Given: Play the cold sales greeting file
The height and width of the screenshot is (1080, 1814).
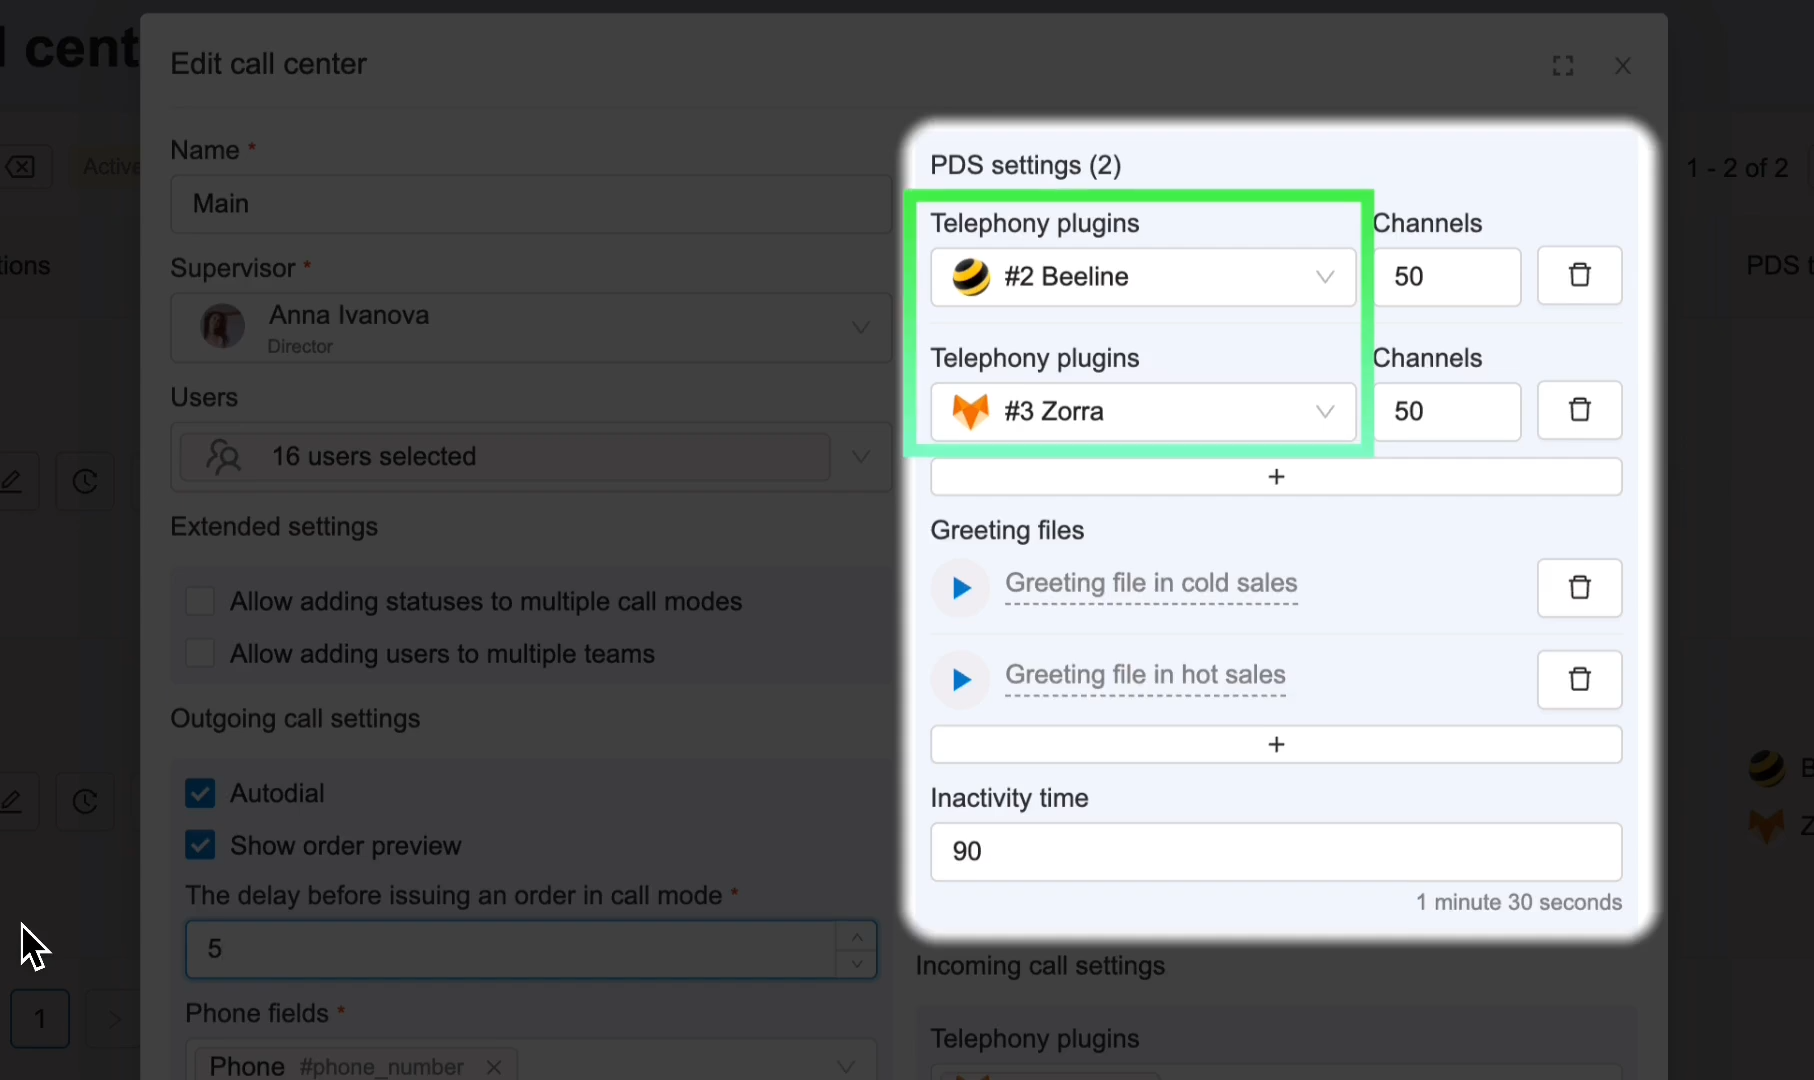Looking at the screenshot, I should pyautogui.click(x=961, y=588).
